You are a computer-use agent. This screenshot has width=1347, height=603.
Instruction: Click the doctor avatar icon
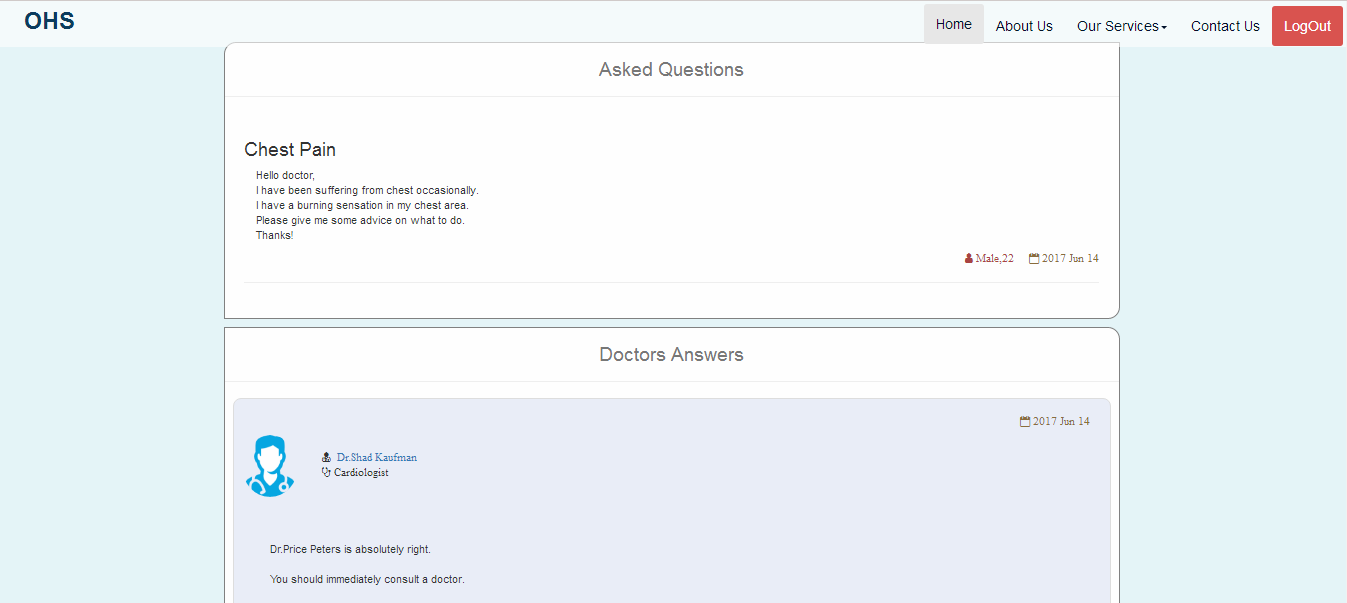pyautogui.click(x=270, y=466)
